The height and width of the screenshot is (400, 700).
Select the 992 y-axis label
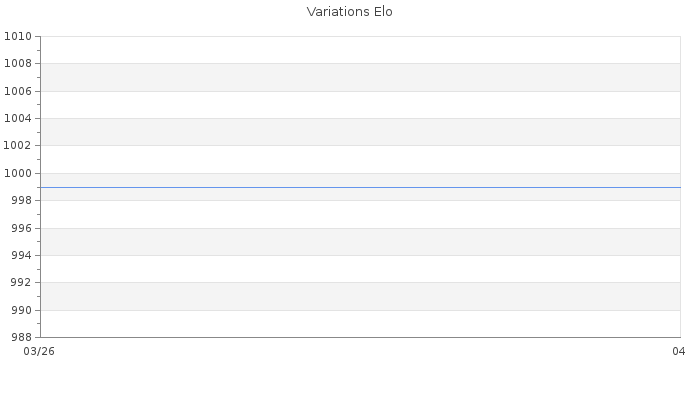coord(21,282)
